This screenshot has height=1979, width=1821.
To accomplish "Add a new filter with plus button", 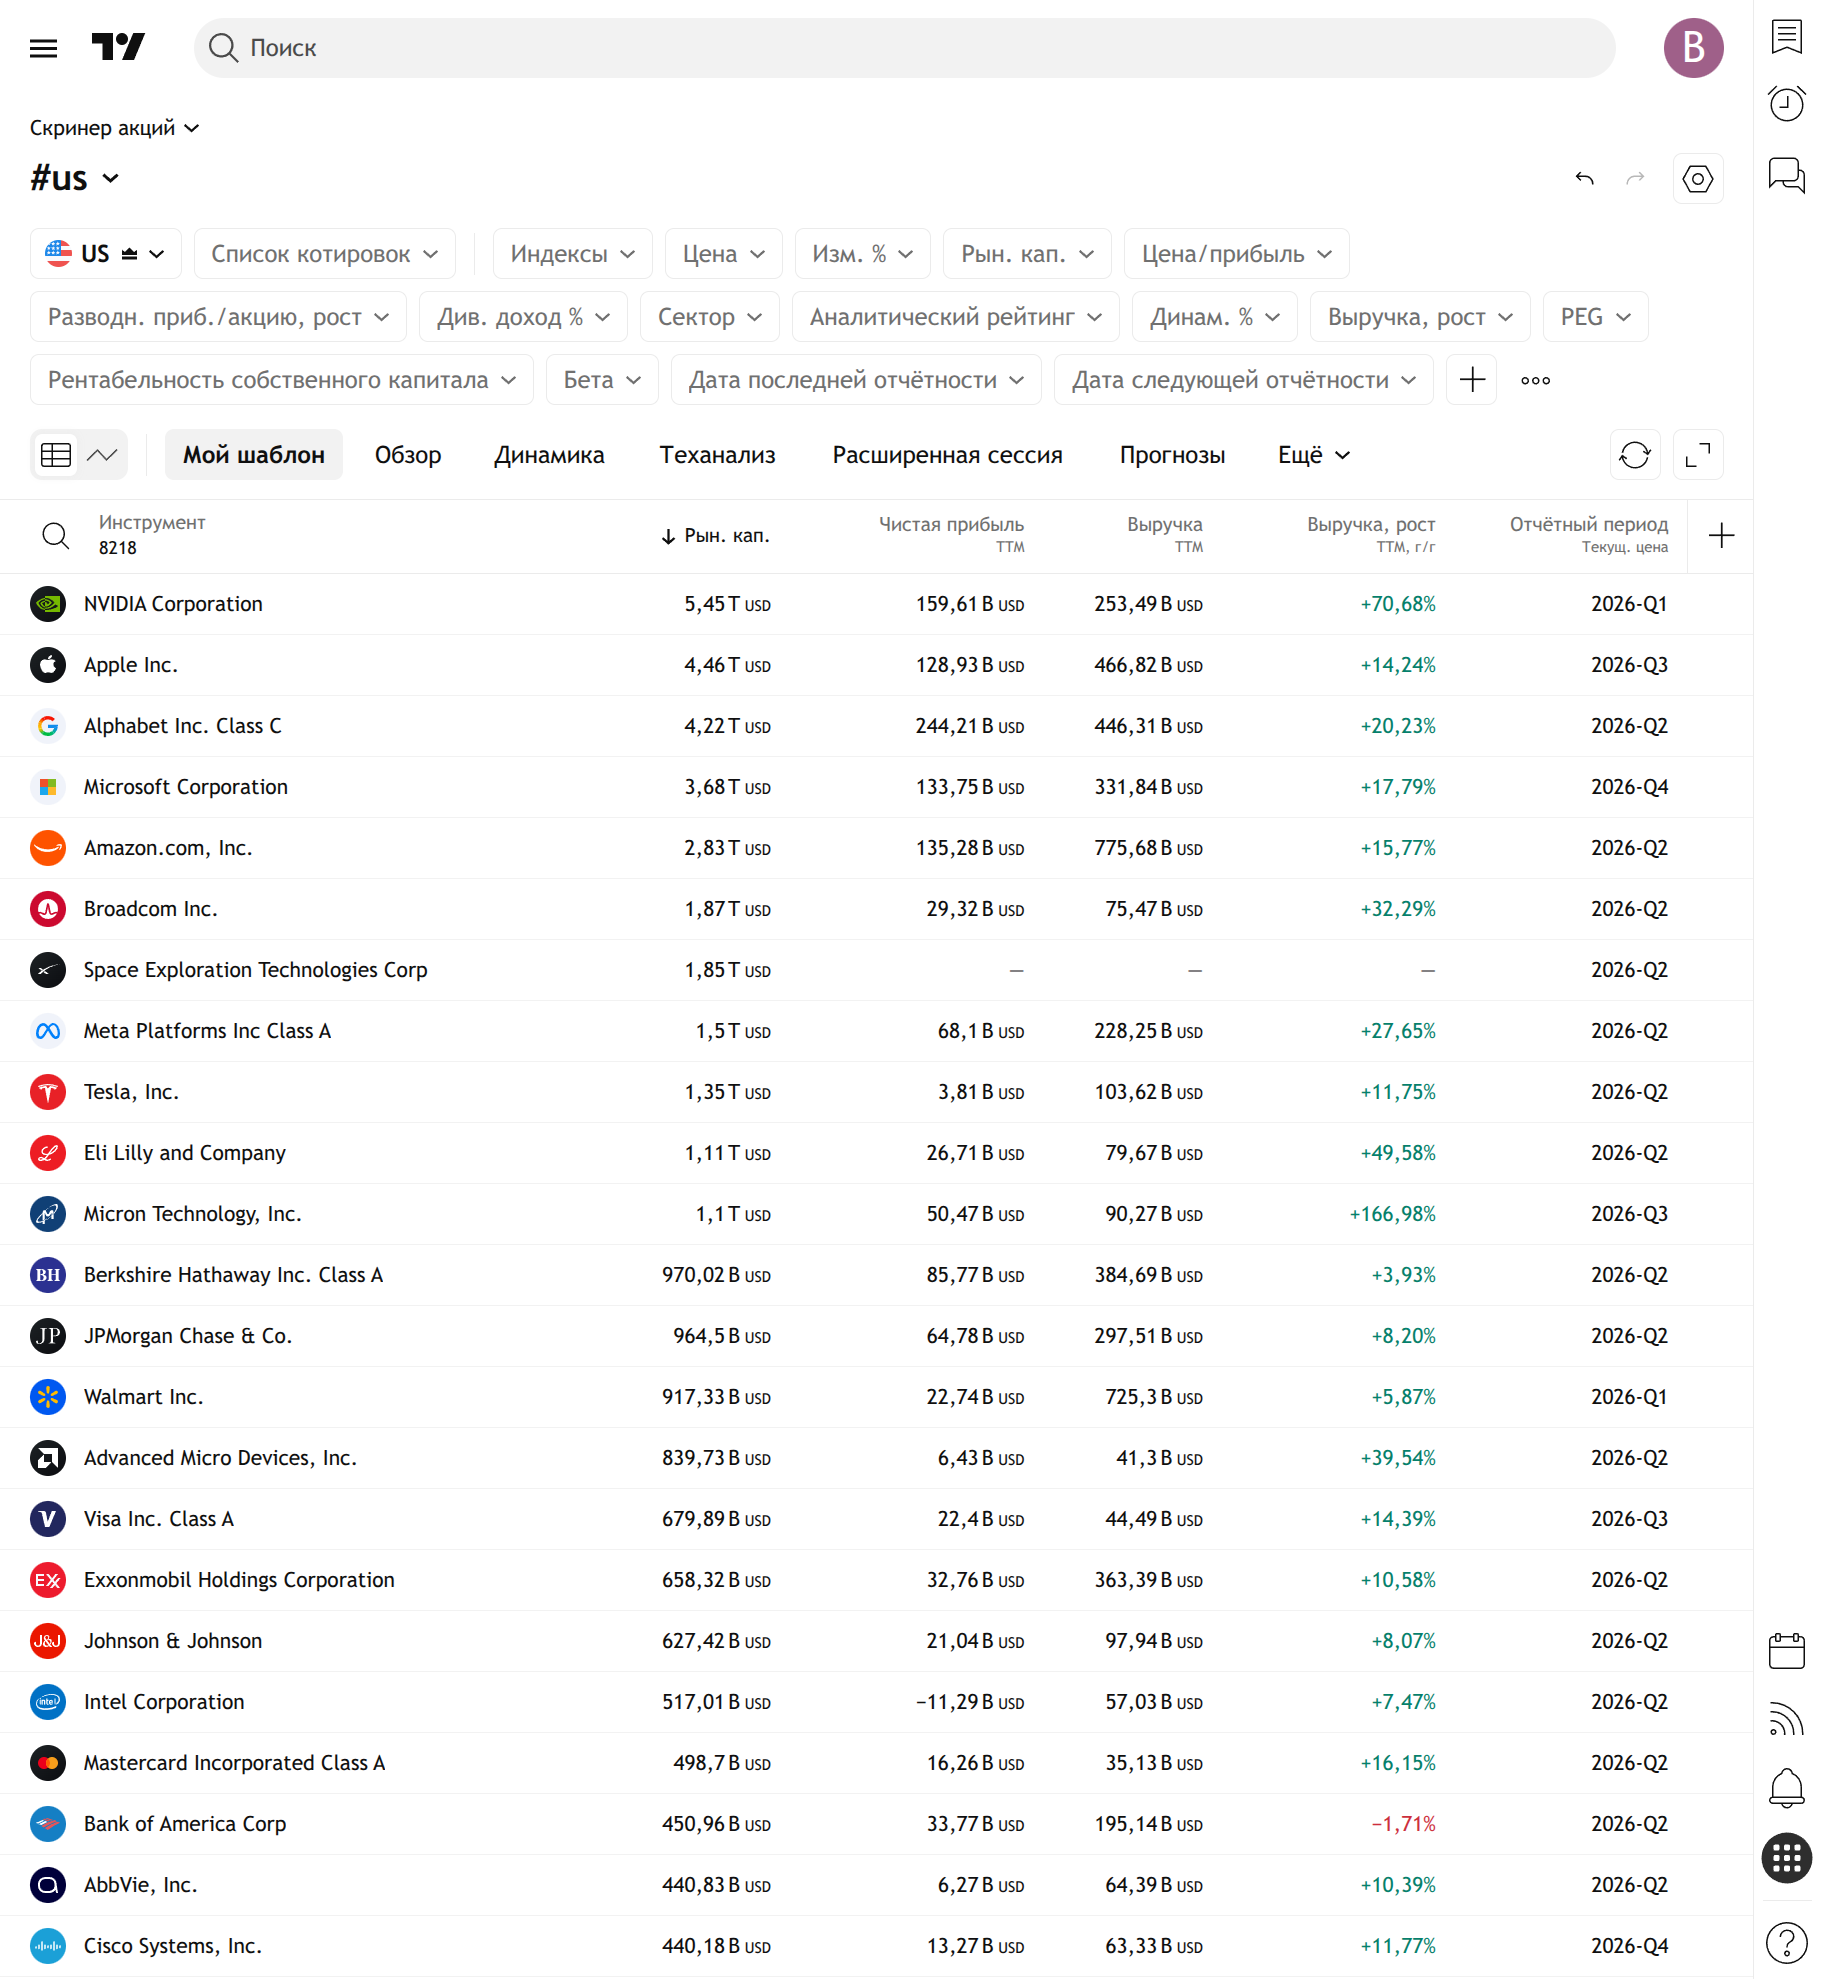I will (x=1471, y=380).
